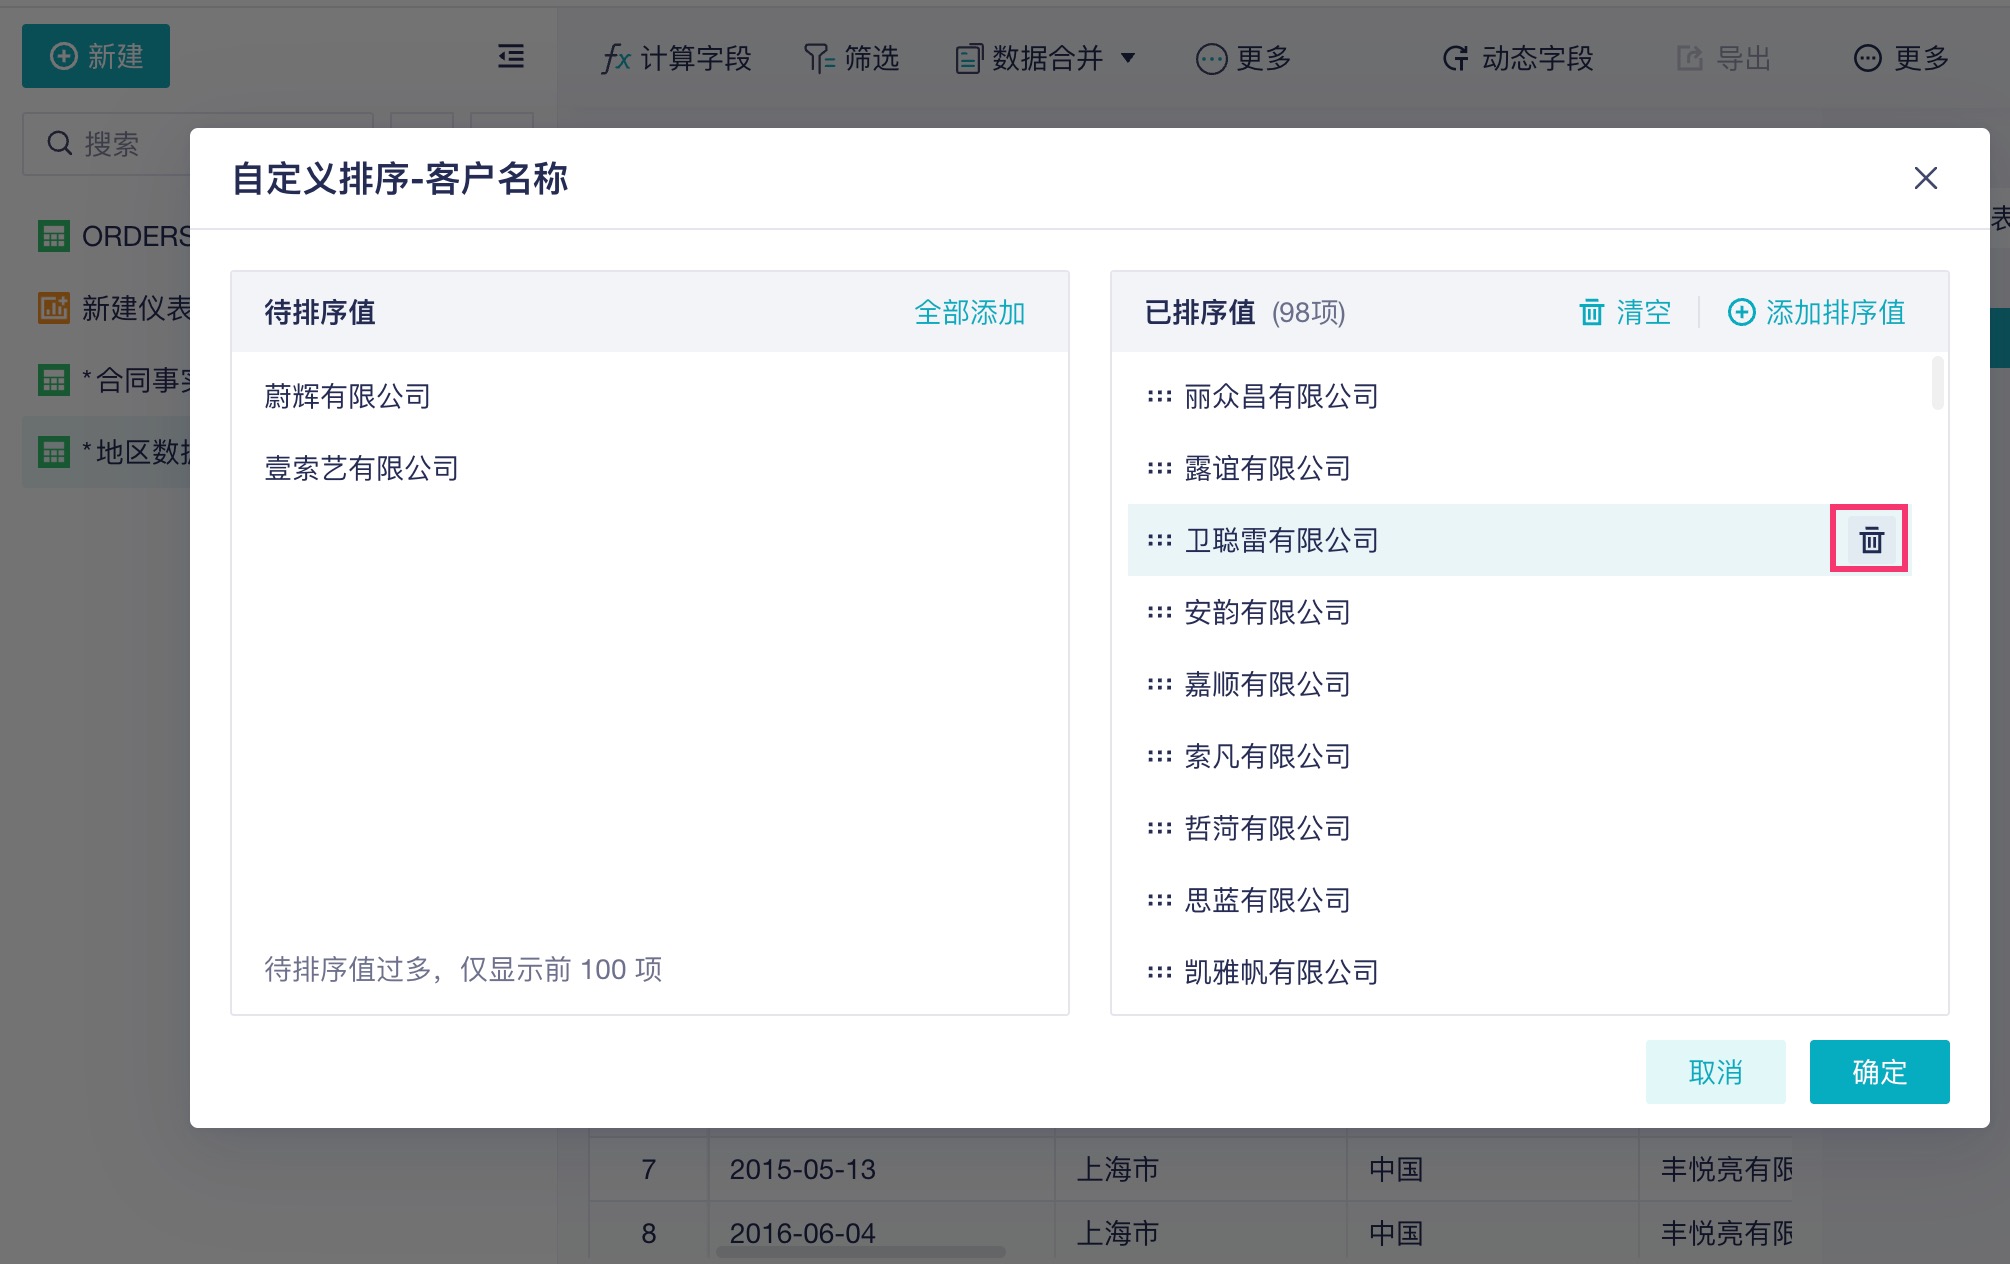Screen dimensions: 2010x1264
Task: Click the search magnifier icon
Action: (x=60, y=144)
